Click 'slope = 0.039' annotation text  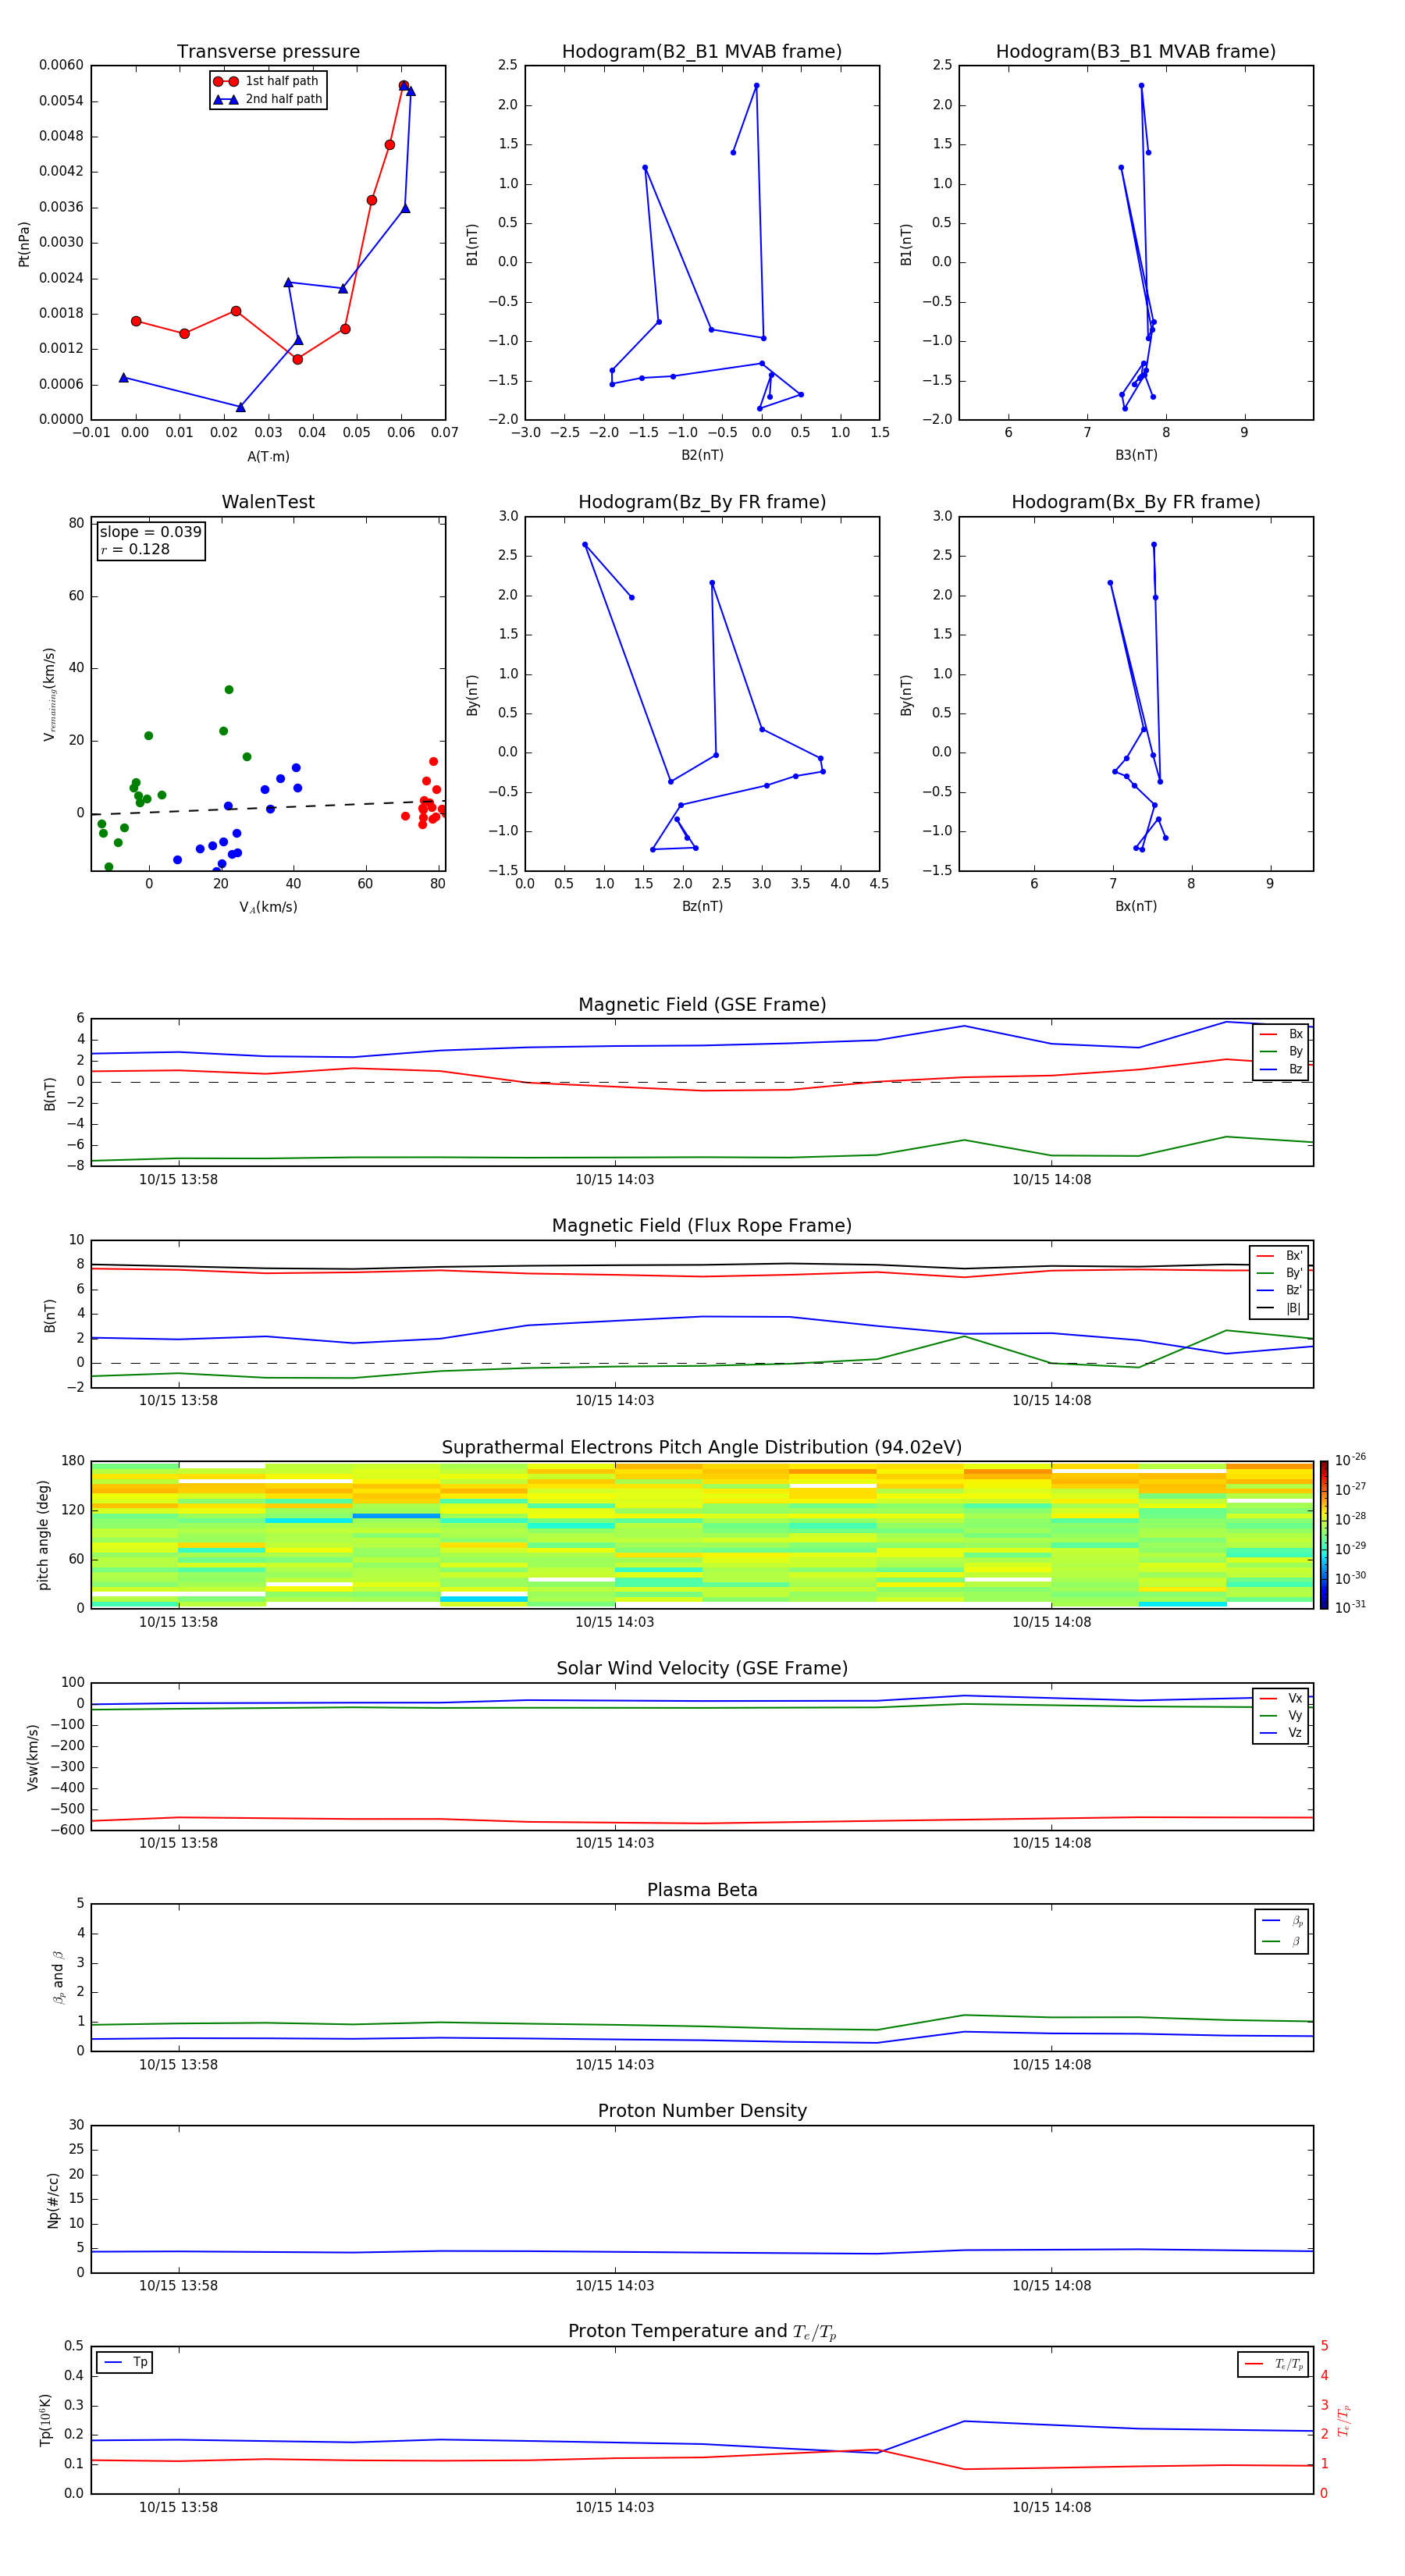coord(151,532)
